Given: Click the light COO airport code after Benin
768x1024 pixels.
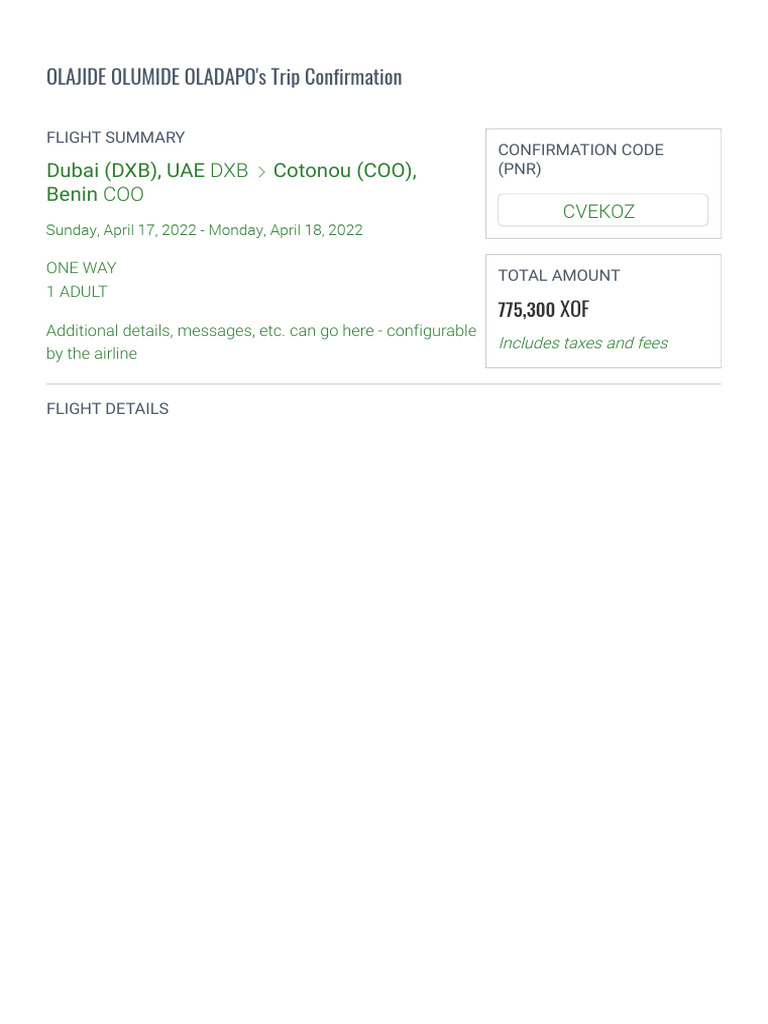Looking at the screenshot, I should click(123, 194).
